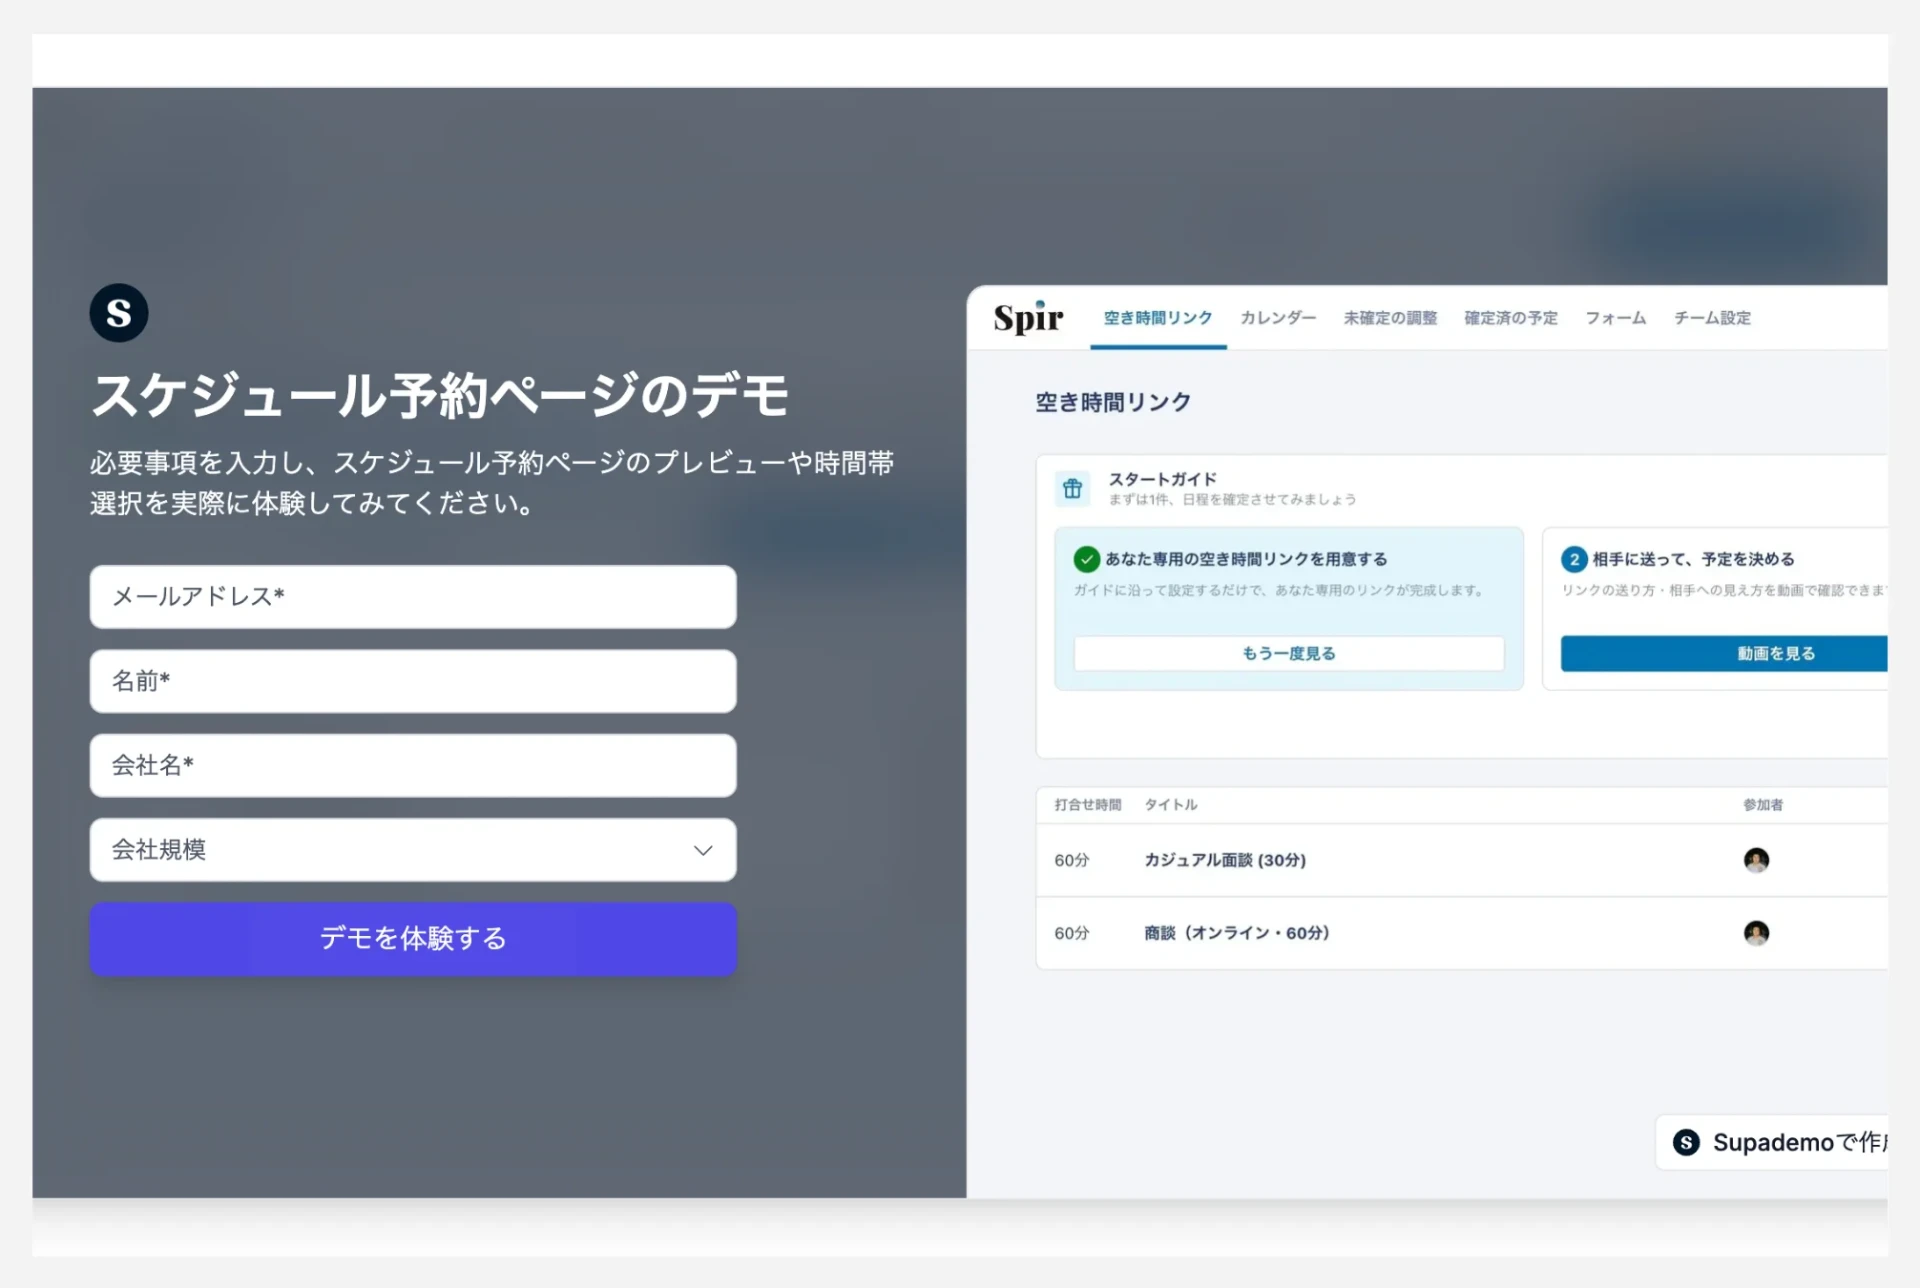Click the まずは1件、日程を確定させてみましょう subtitle
The width and height of the screenshot is (1920, 1288).
[1232, 499]
